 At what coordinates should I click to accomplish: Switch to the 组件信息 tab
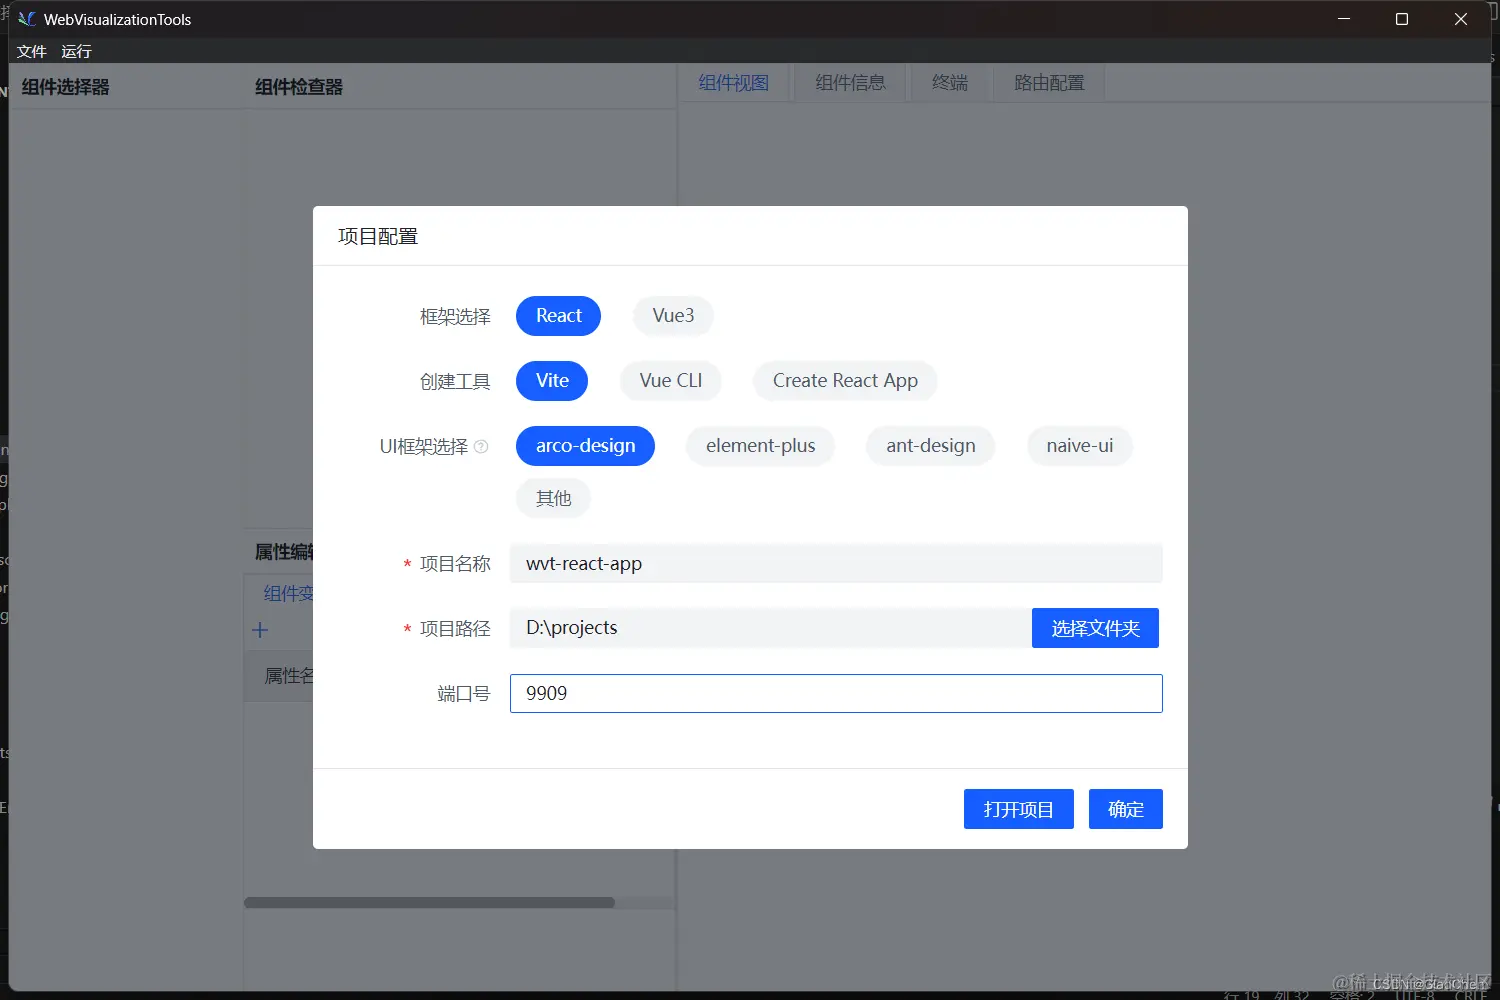(850, 83)
